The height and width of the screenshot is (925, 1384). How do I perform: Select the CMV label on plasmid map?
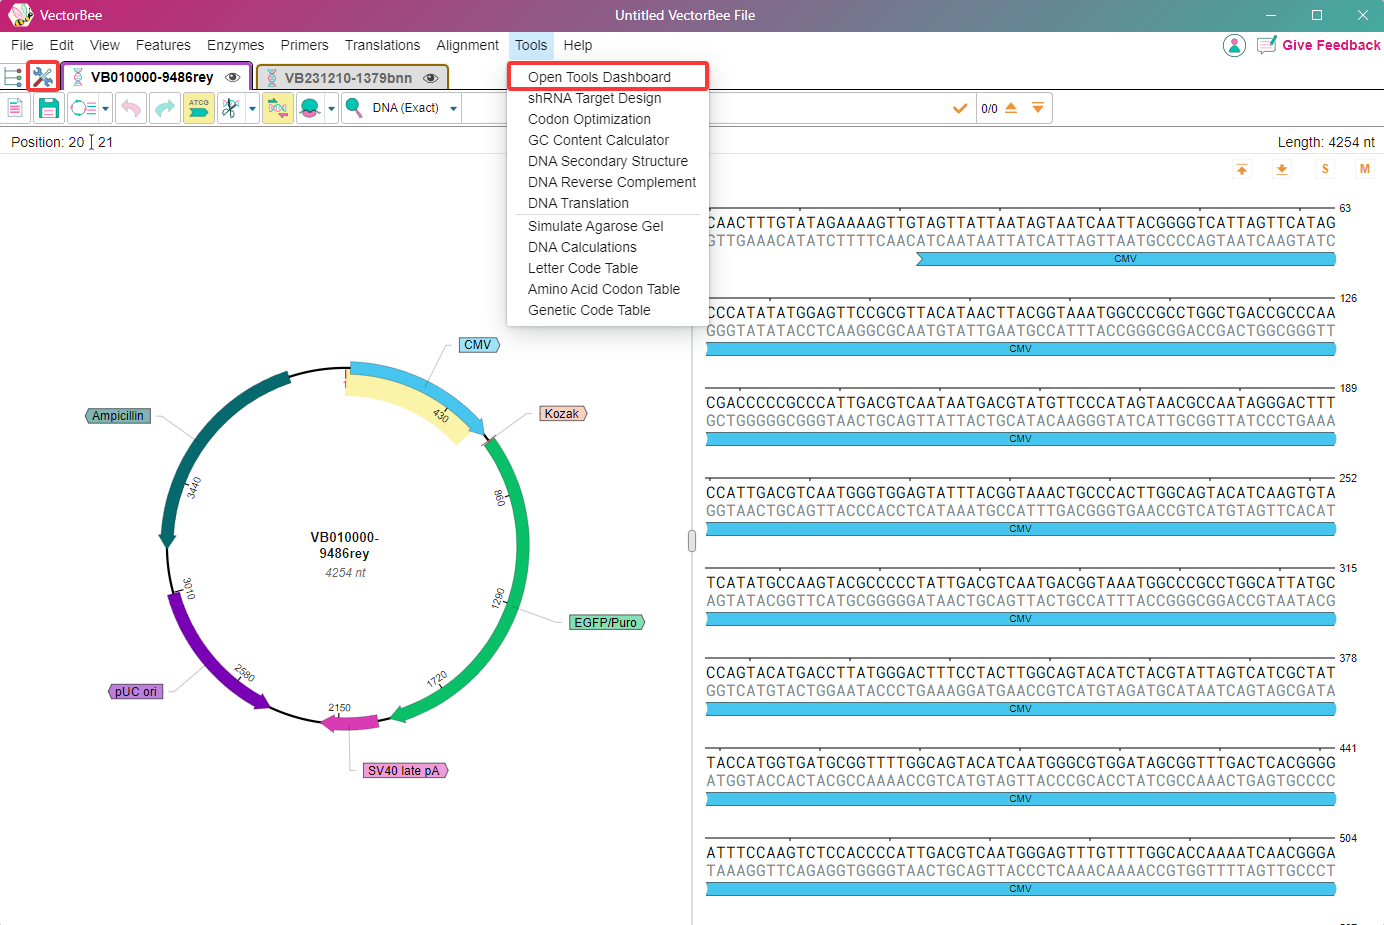coord(479,345)
